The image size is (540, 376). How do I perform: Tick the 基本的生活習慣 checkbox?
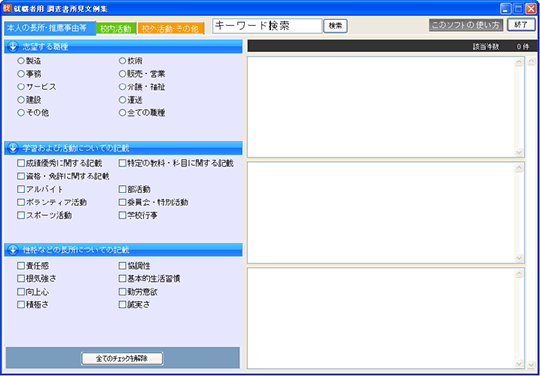click(122, 278)
